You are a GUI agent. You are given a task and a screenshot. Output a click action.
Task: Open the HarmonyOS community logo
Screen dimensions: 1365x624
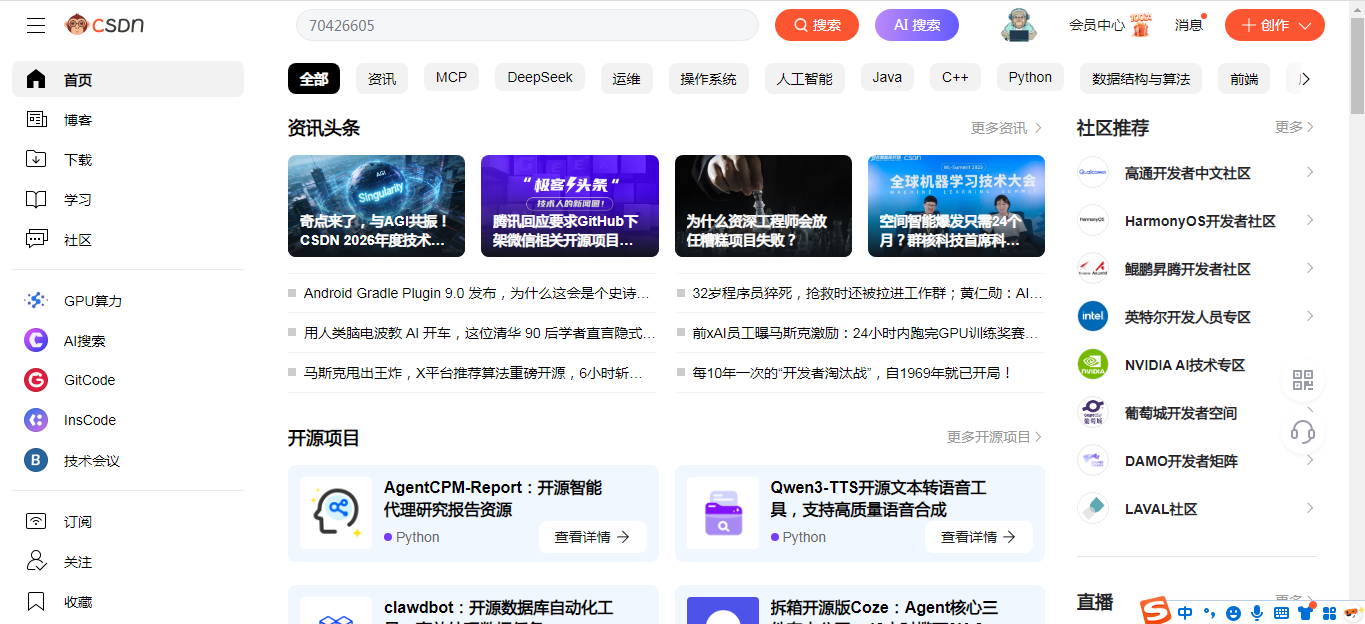point(1093,220)
